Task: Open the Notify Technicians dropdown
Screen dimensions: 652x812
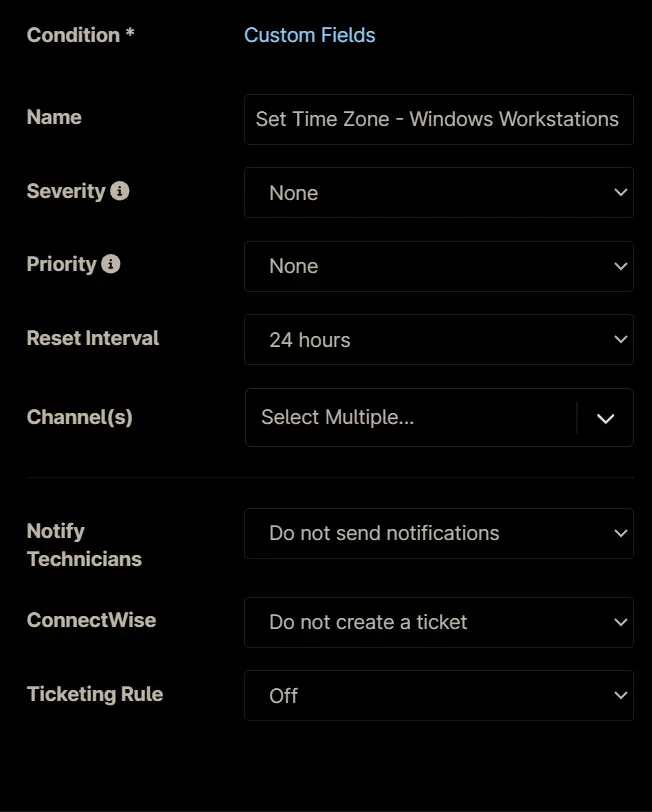Action: pos(439,533)
